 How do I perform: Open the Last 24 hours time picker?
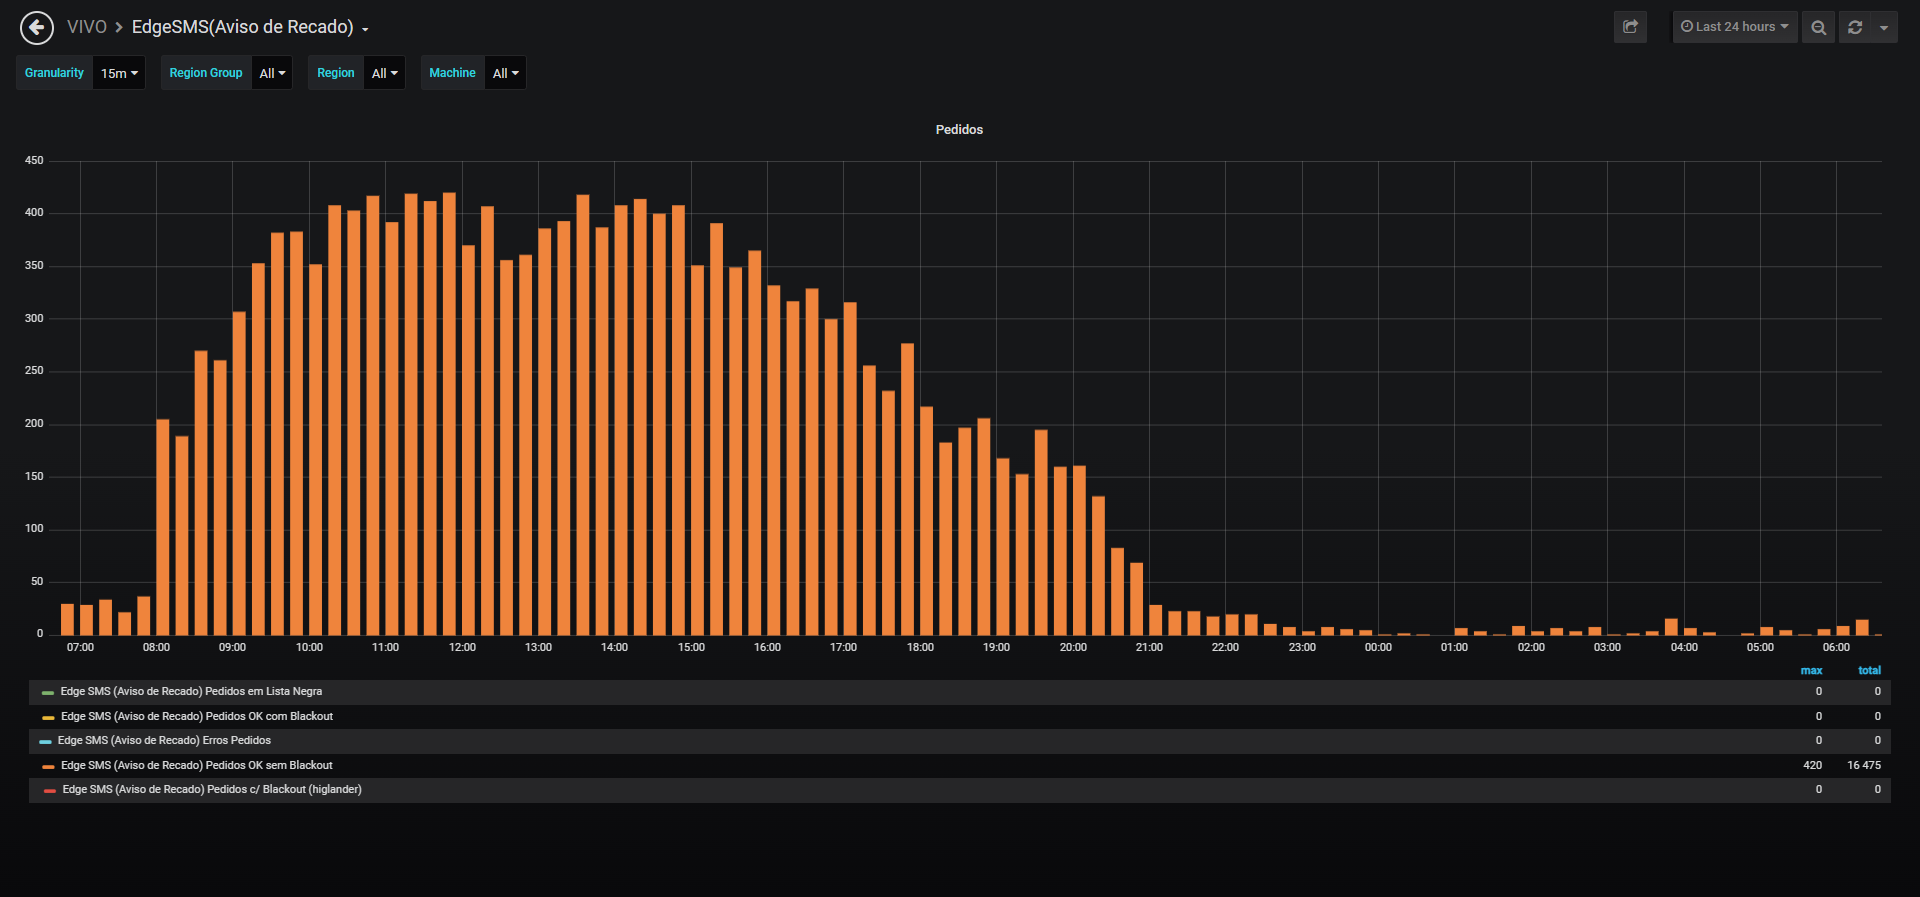(1735, 27)
